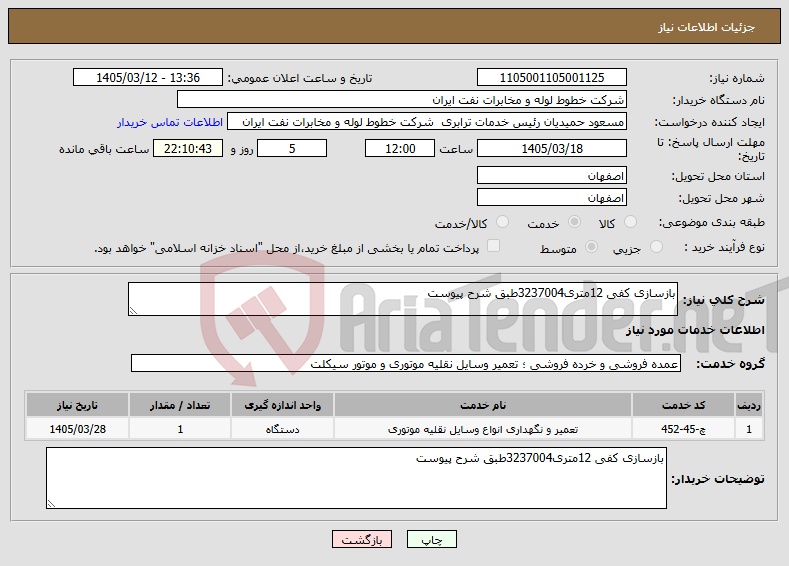This screenshot has width=789, height=566.
Task: Select the متوسط purchase type radio
Action: coord(592,247)
